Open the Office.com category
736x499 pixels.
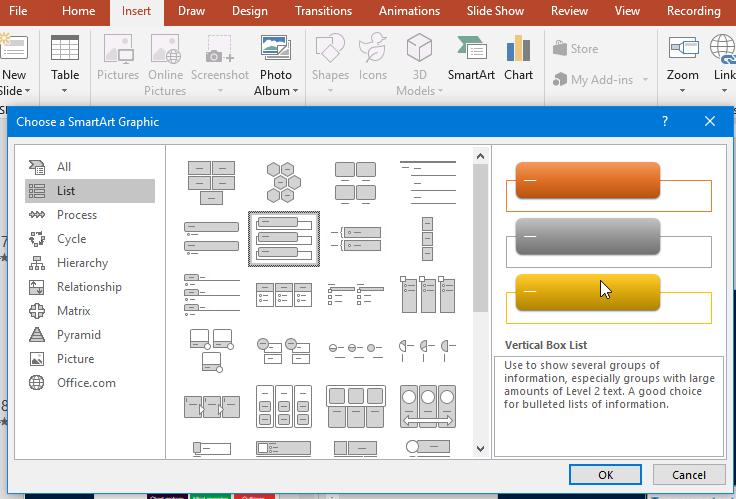click(x=90, y=382)
